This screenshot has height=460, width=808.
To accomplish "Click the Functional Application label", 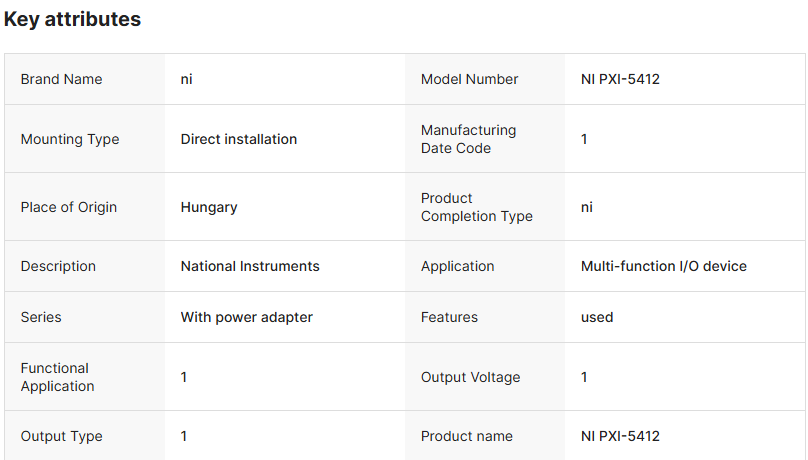I will 57,377.
